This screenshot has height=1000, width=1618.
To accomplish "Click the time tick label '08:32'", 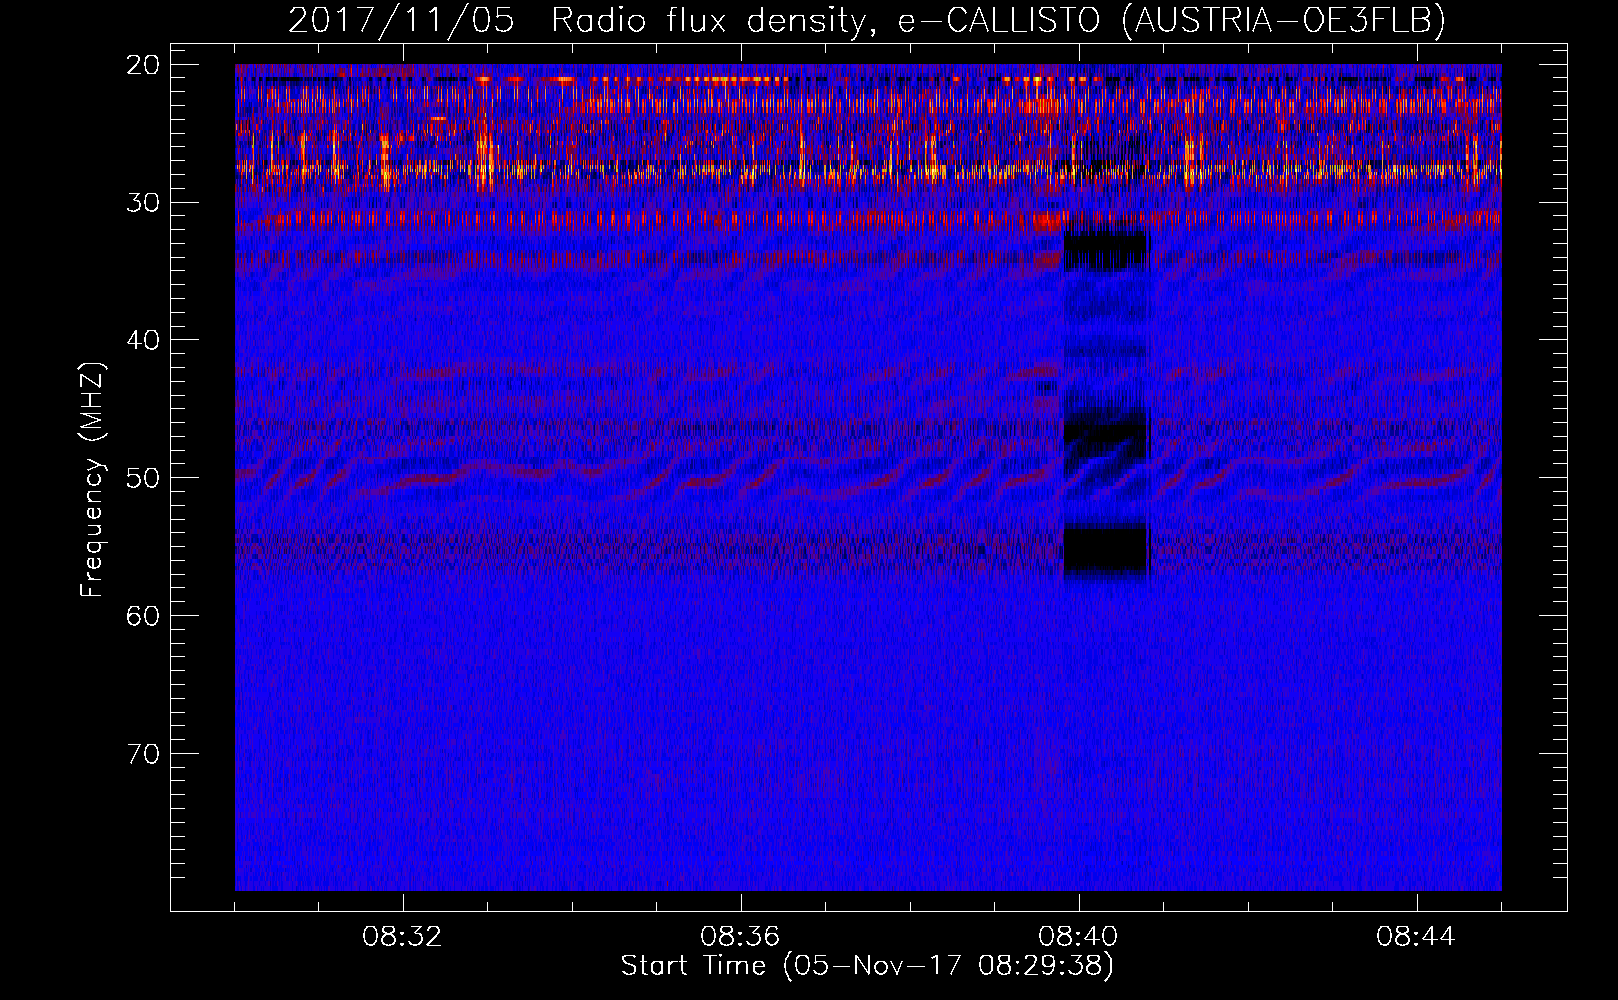I will tap(402, 936).
